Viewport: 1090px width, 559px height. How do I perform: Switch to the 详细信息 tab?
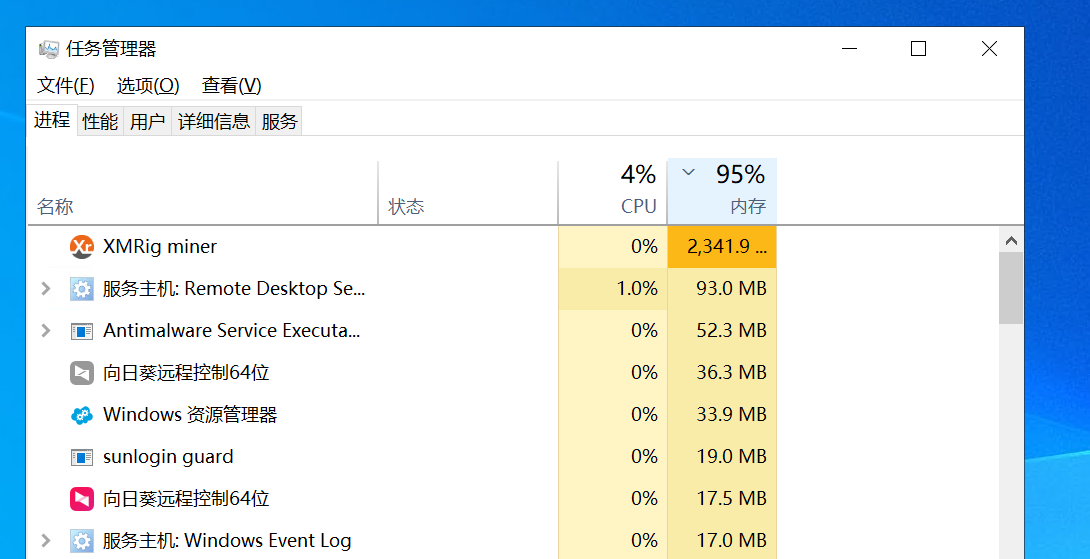214,122
